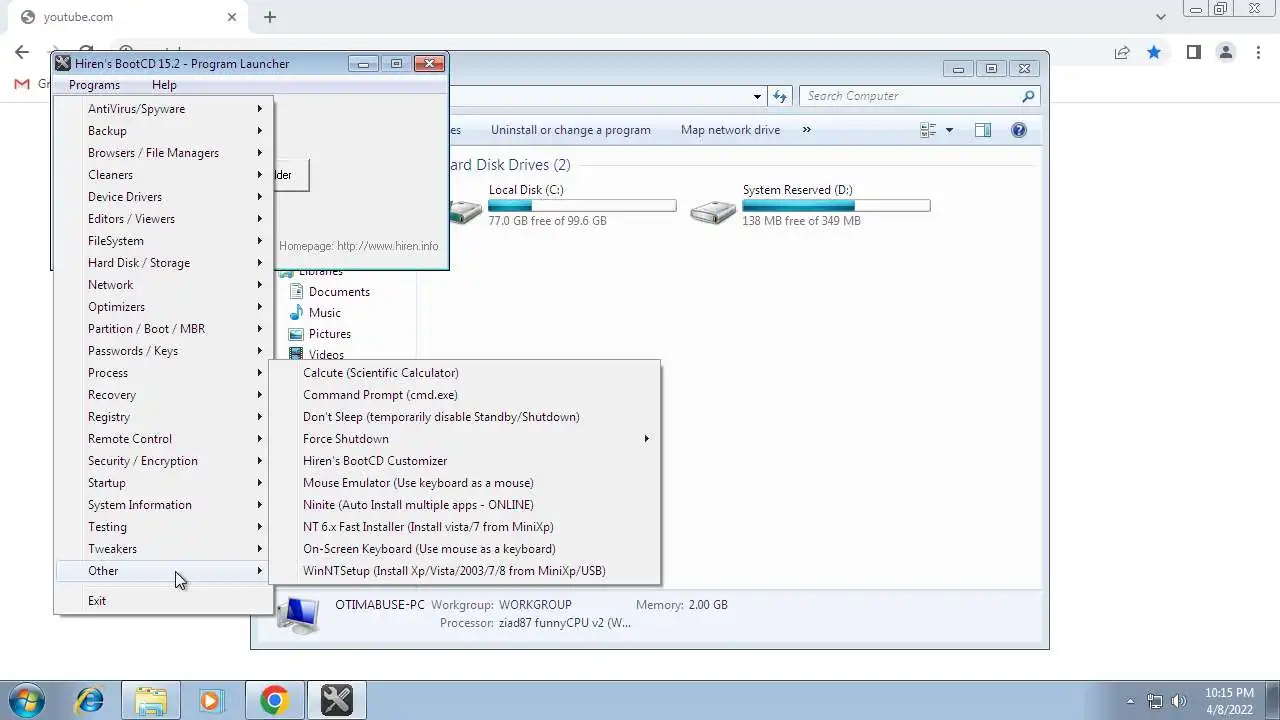Select Don't Sleep entry
The image size is (1280, 720).
[x=464, y=417]
